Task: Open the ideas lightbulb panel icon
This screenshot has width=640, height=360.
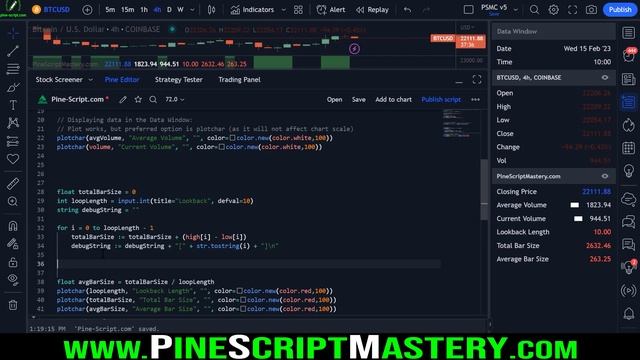Action: tap(629, 171)
